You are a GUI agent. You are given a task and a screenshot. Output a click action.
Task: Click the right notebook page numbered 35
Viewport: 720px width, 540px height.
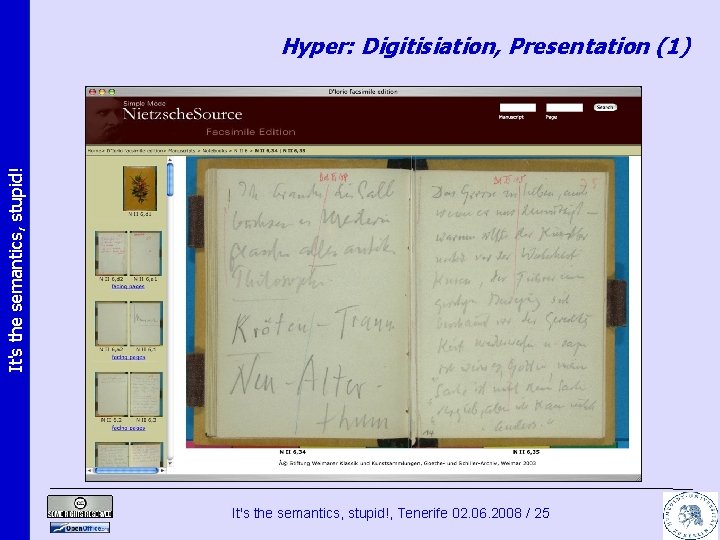(510, 303)
